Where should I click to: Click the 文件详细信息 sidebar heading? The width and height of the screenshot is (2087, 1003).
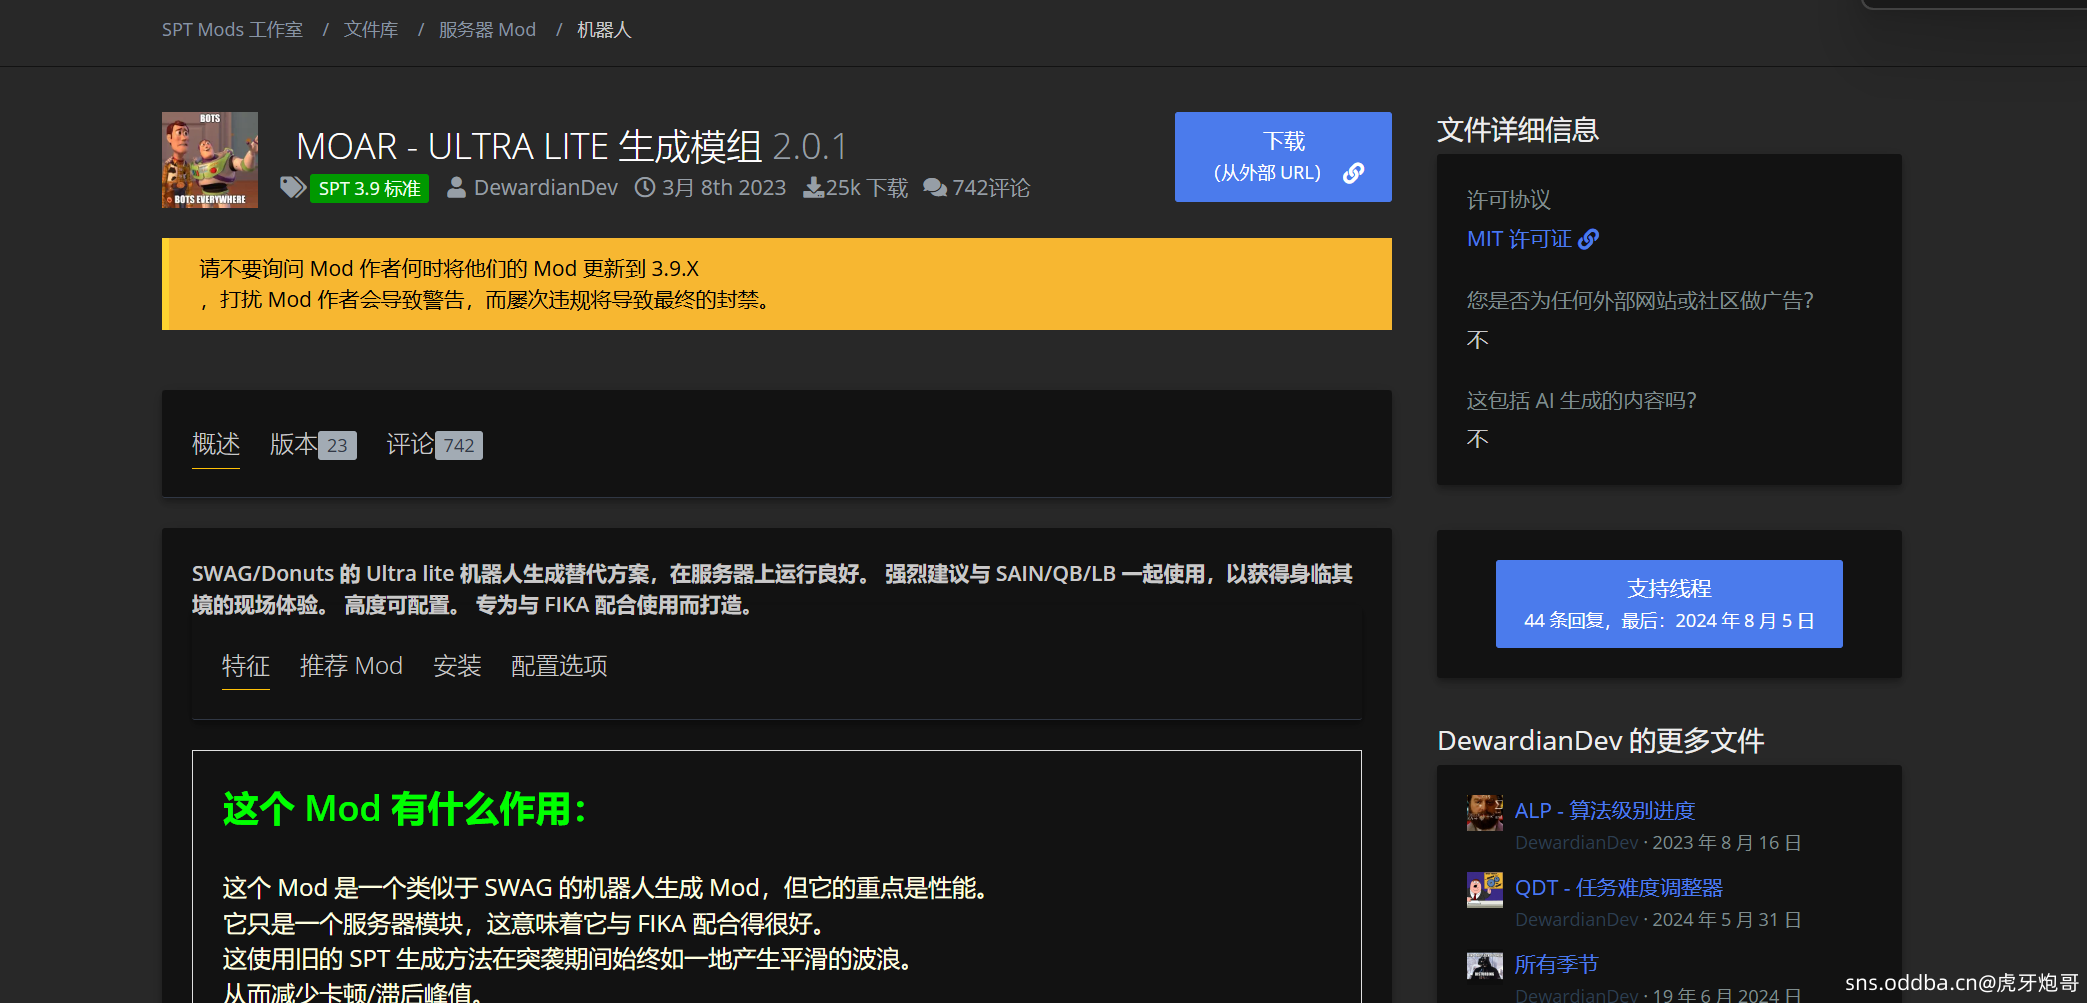coord(1518,130)
